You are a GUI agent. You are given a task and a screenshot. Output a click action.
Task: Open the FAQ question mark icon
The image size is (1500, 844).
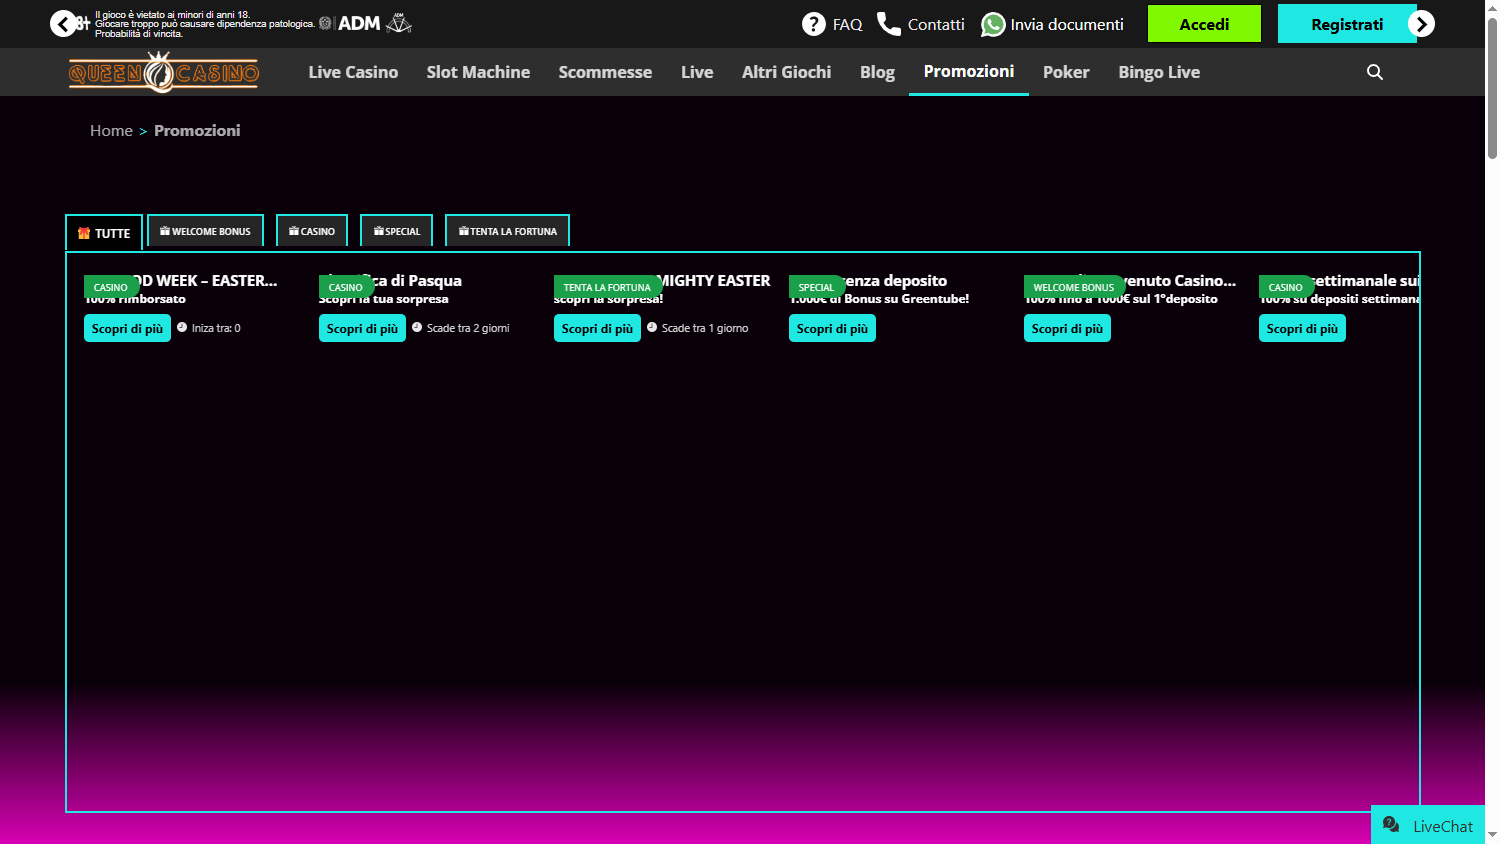(814, 24)
